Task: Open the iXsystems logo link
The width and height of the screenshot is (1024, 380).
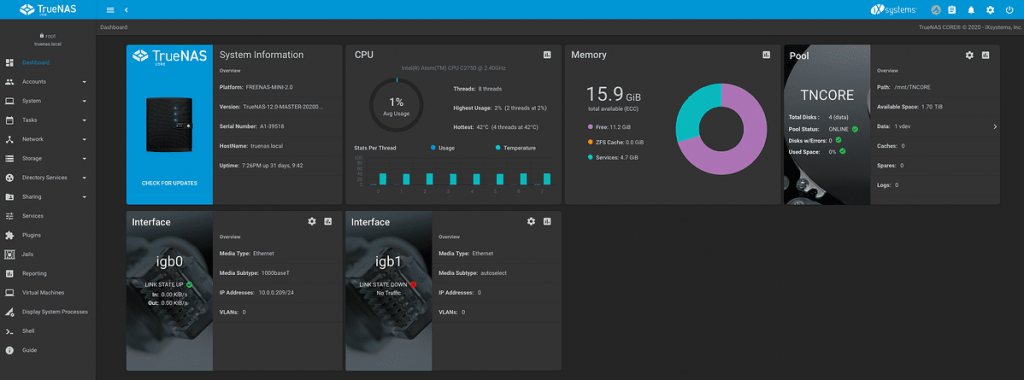Action: (x=894, y=10)
